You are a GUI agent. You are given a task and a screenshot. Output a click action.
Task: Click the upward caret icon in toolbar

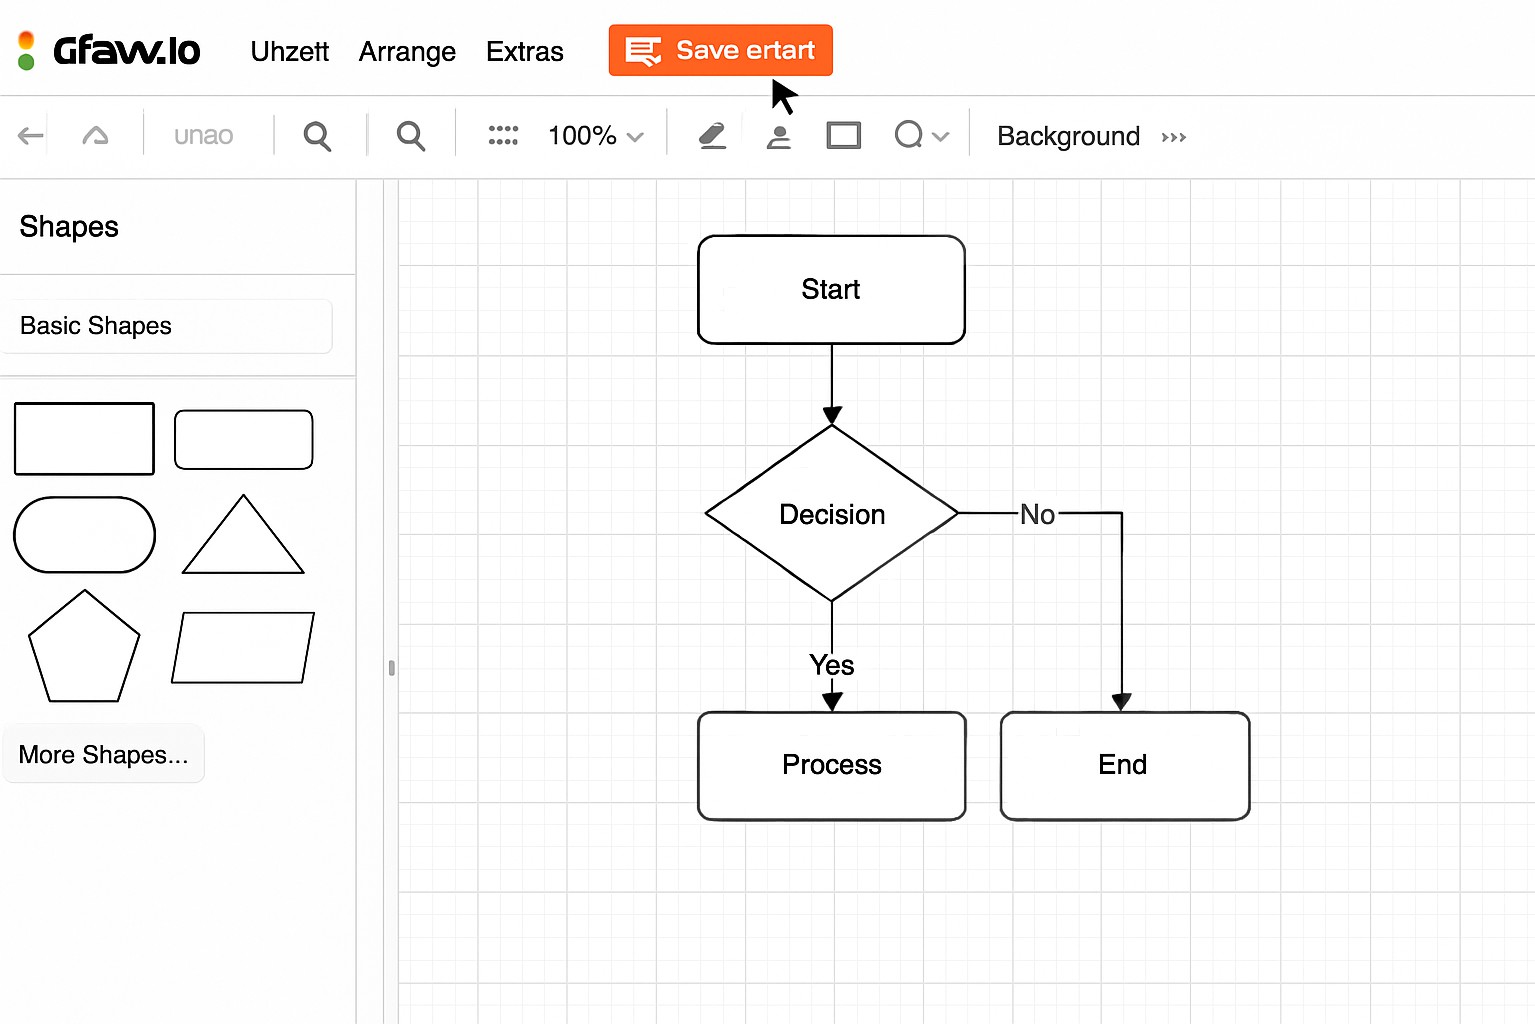click(95, 135)
